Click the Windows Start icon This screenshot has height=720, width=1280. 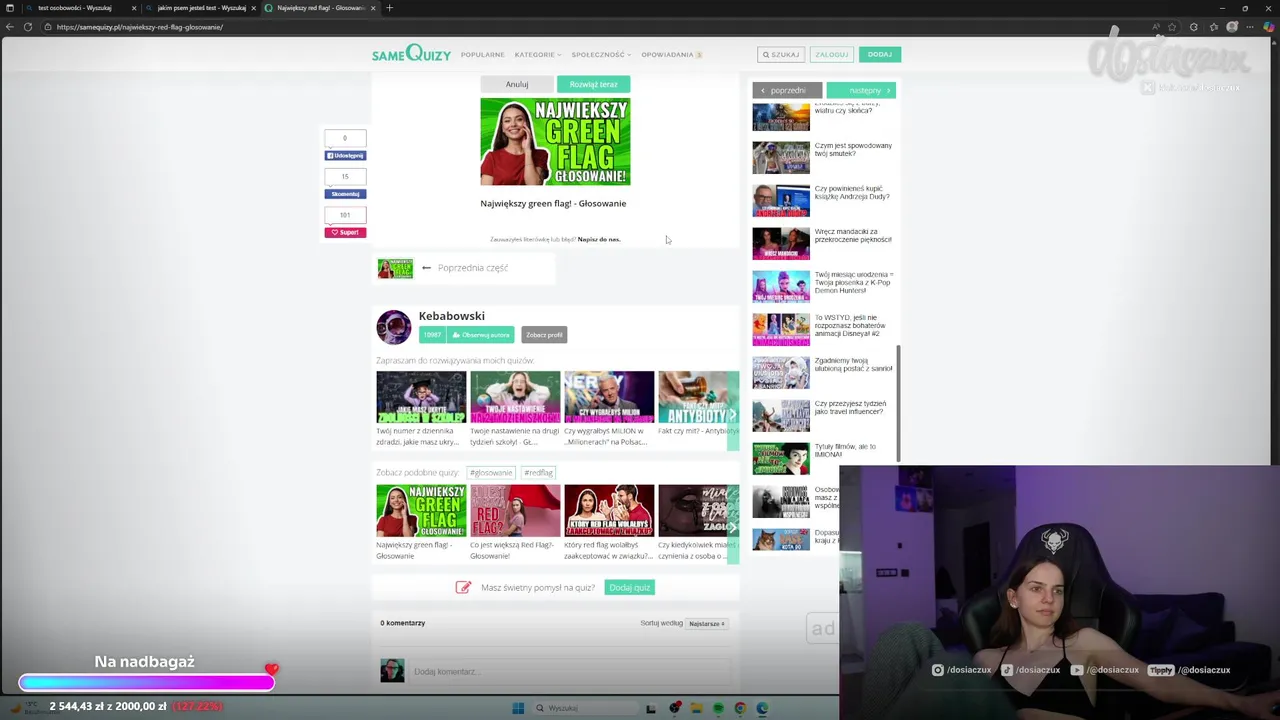pyautogui.click(x=518, y=708)
